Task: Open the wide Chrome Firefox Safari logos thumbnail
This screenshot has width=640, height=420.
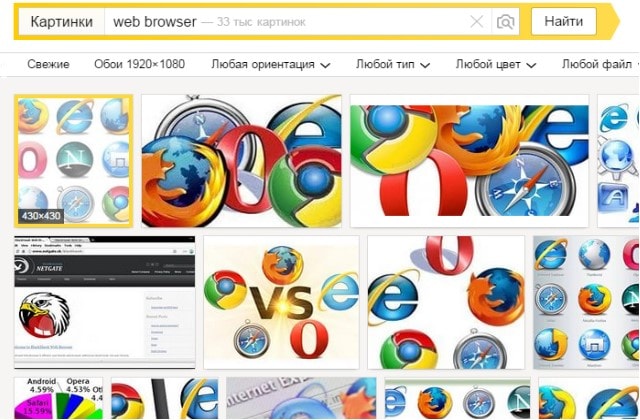Action: 469,161
